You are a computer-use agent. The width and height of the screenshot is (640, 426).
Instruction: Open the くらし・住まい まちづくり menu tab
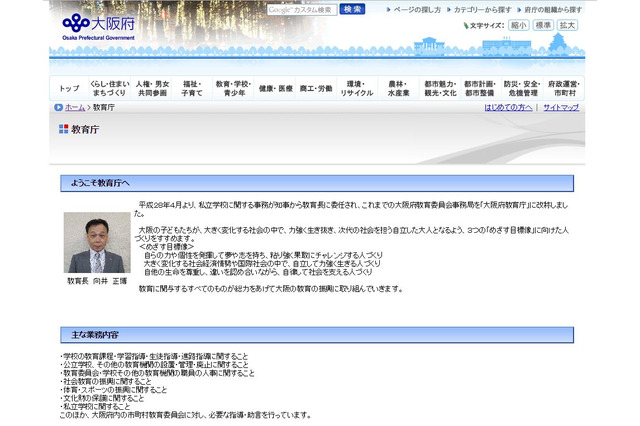coord(109,88)
